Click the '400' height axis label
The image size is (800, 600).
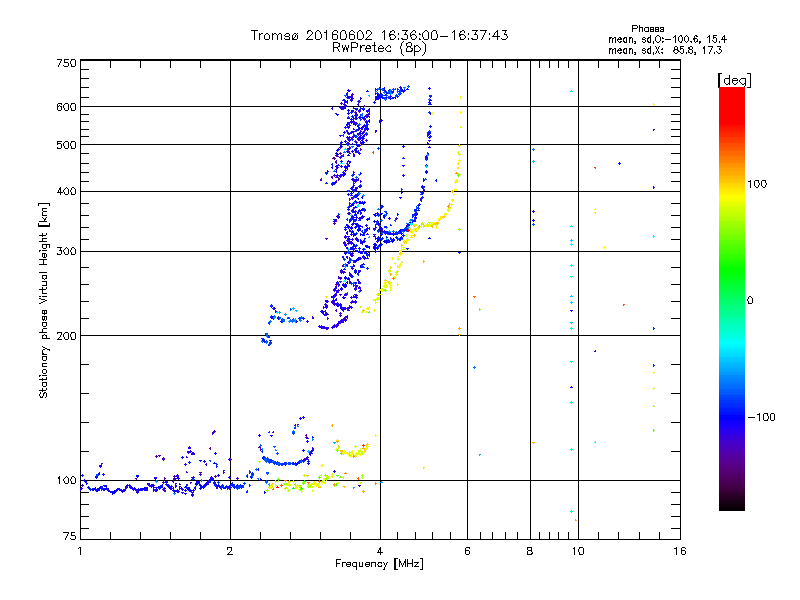point(66,191)
